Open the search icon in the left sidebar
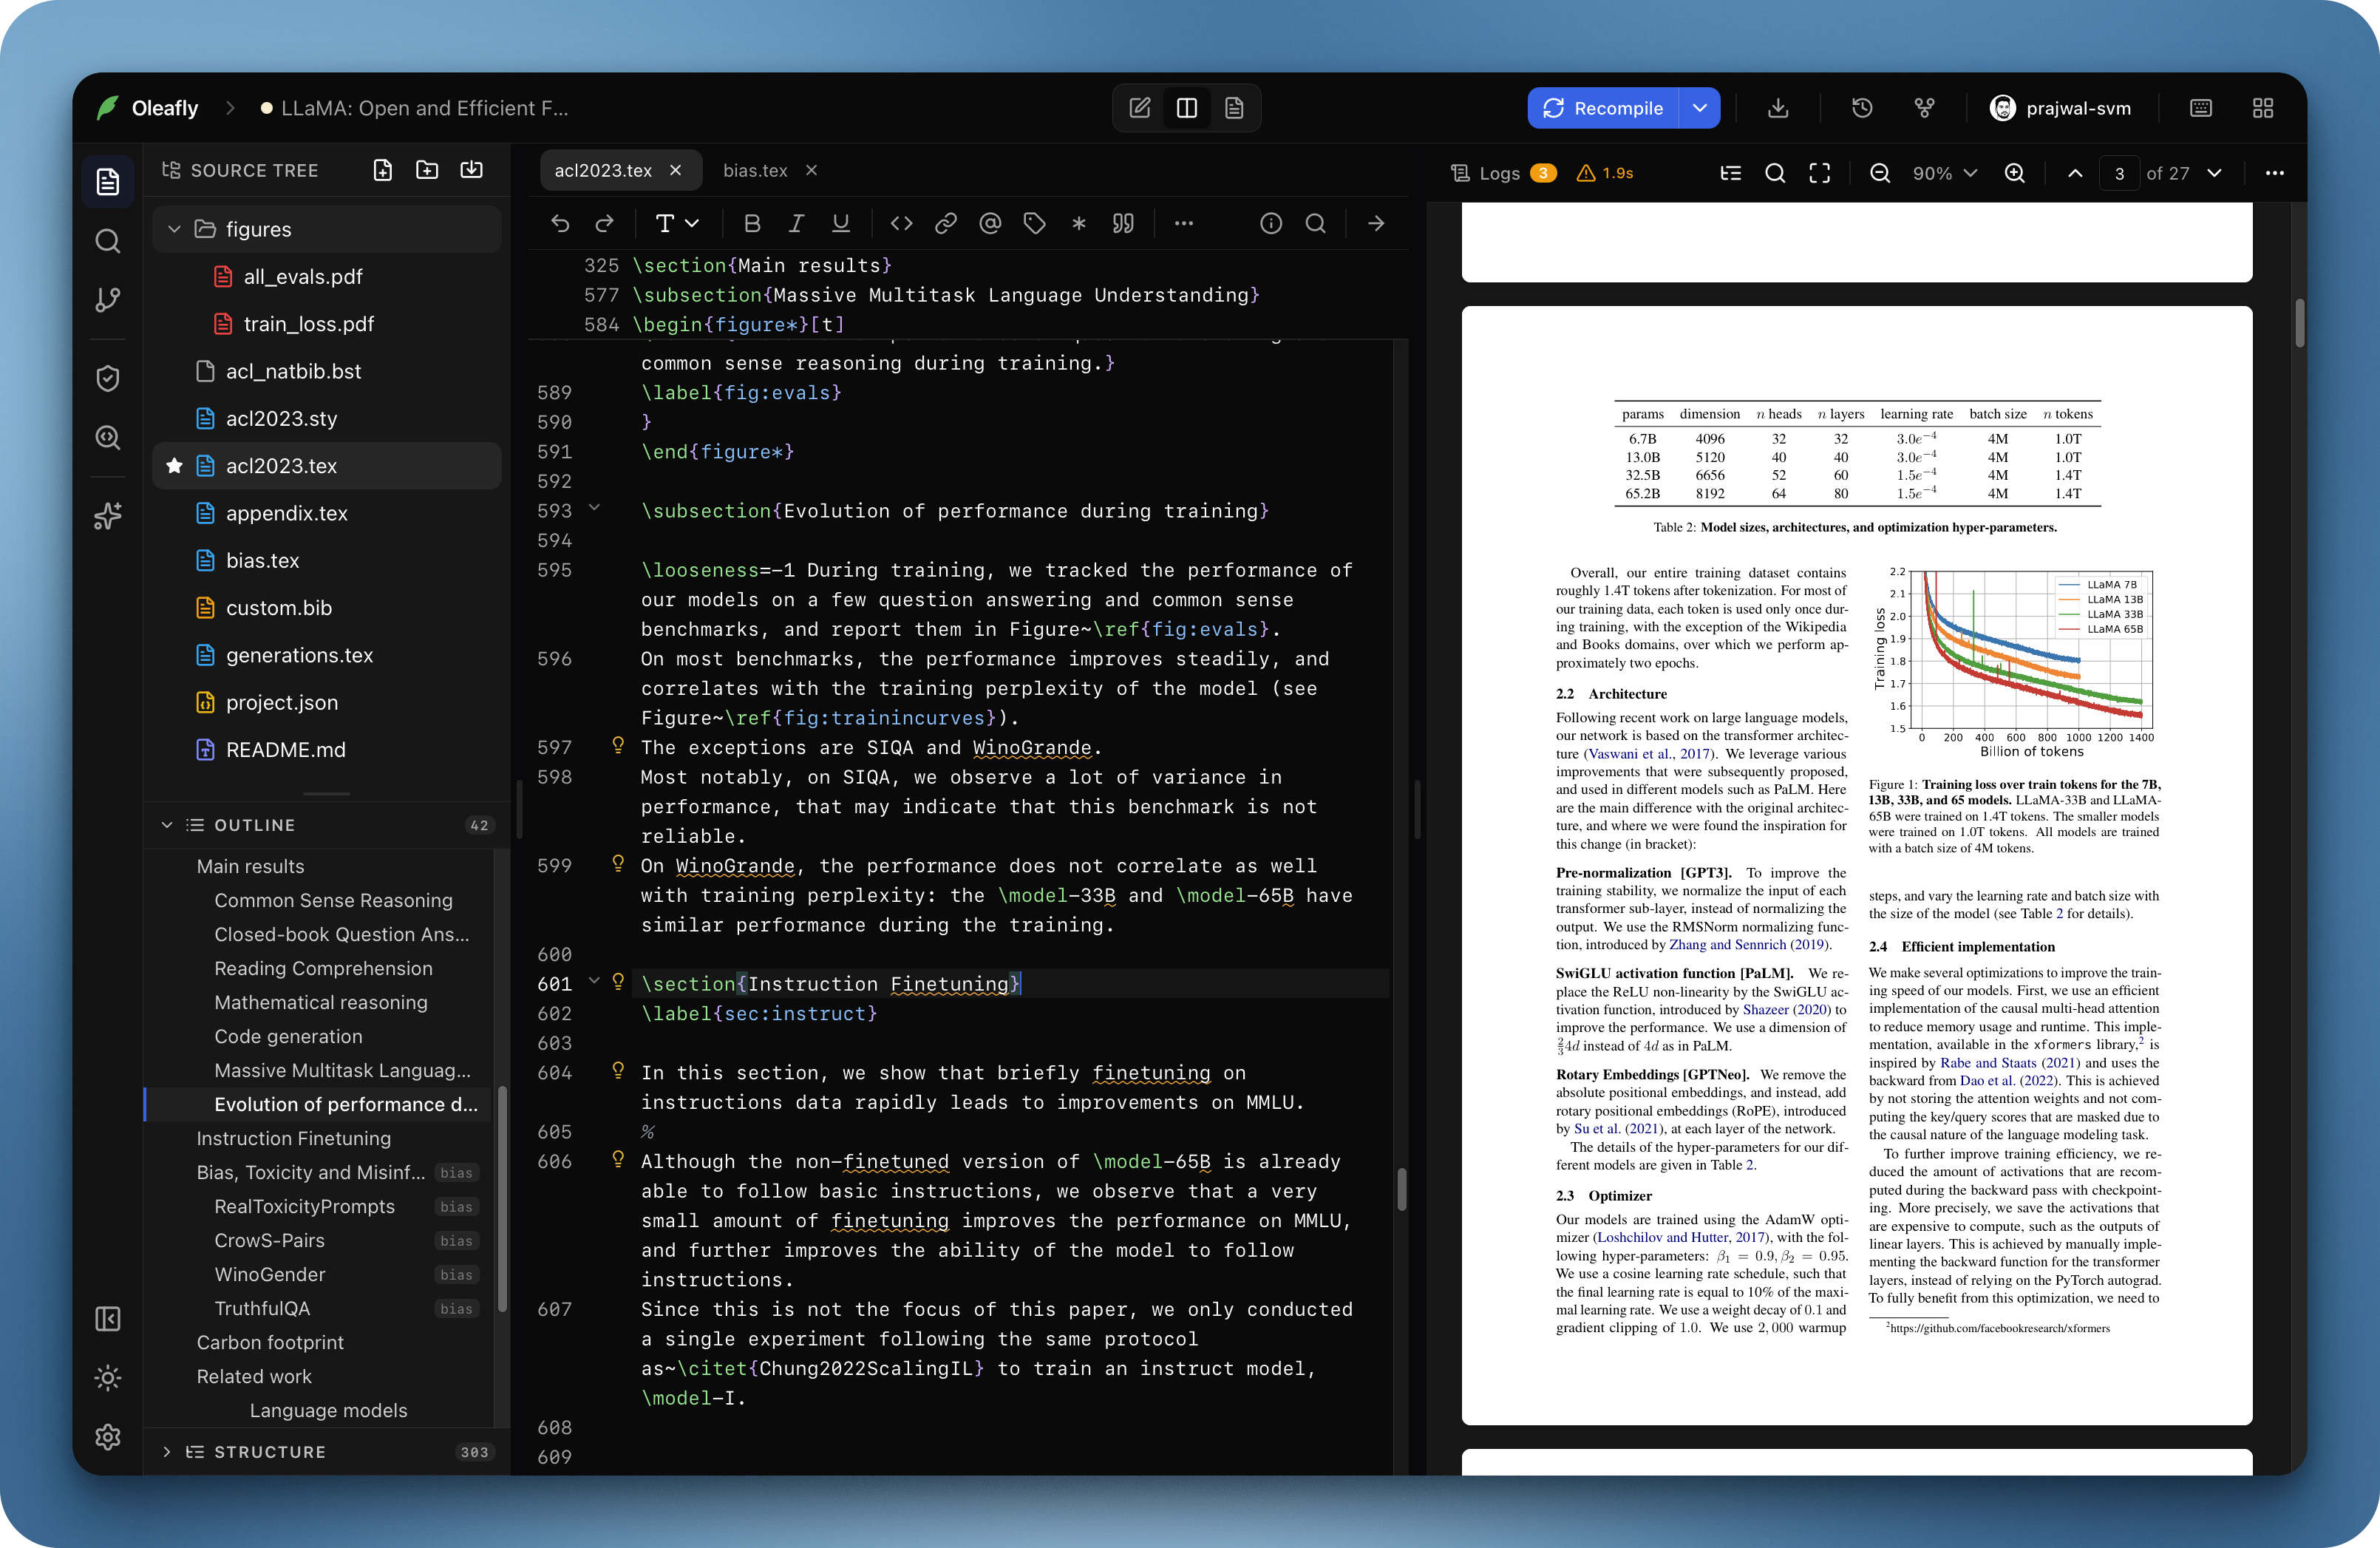The height and width of the screenshot is (1548, 2380). [108, 241]
